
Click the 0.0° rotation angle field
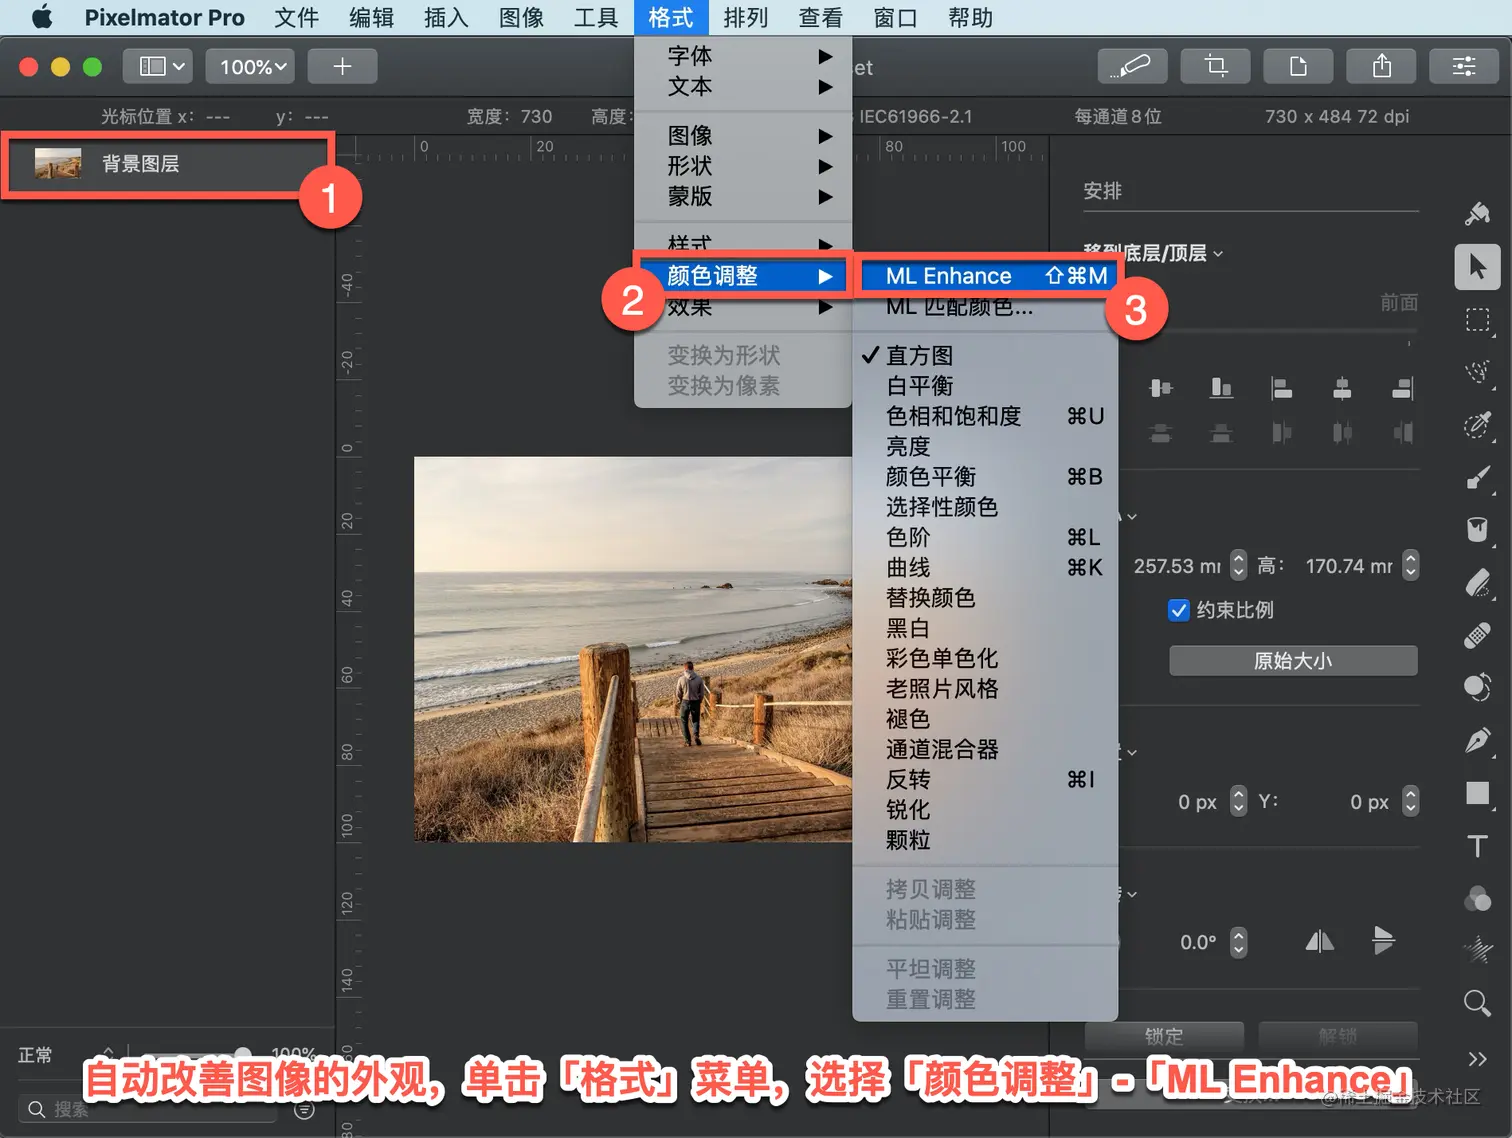point(1198,942)
